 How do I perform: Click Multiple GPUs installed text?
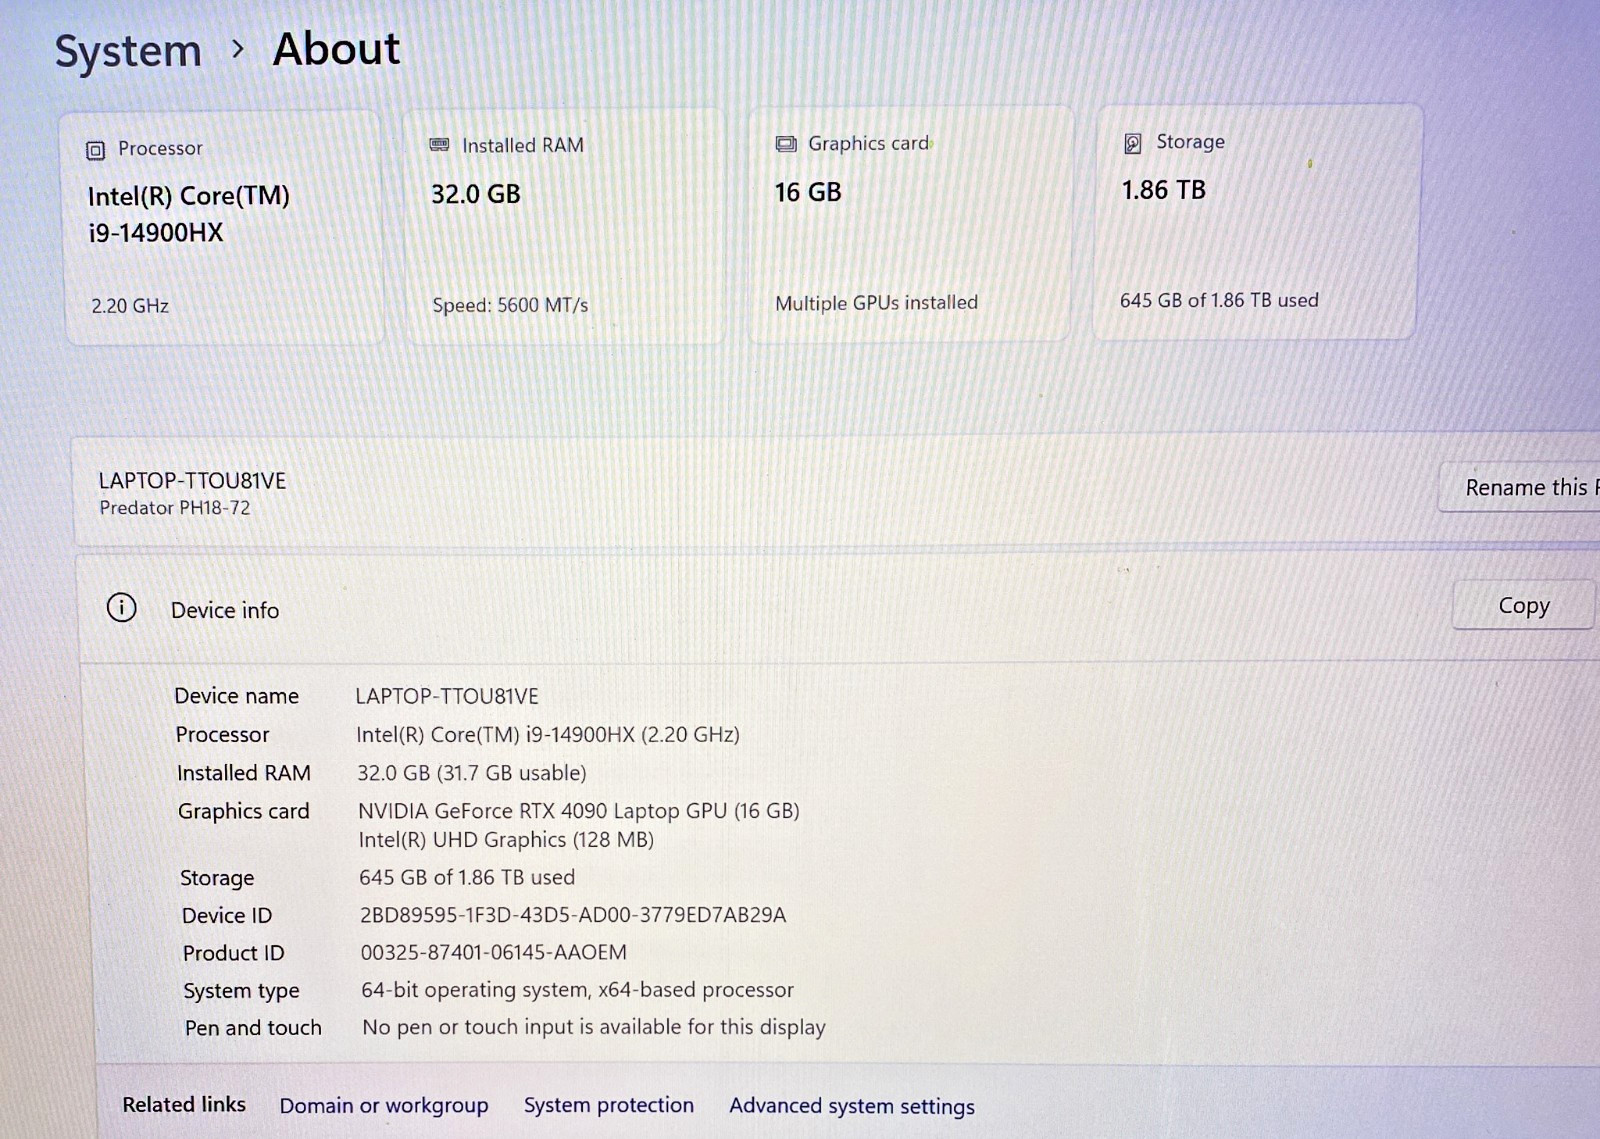[x=877, y=302]
